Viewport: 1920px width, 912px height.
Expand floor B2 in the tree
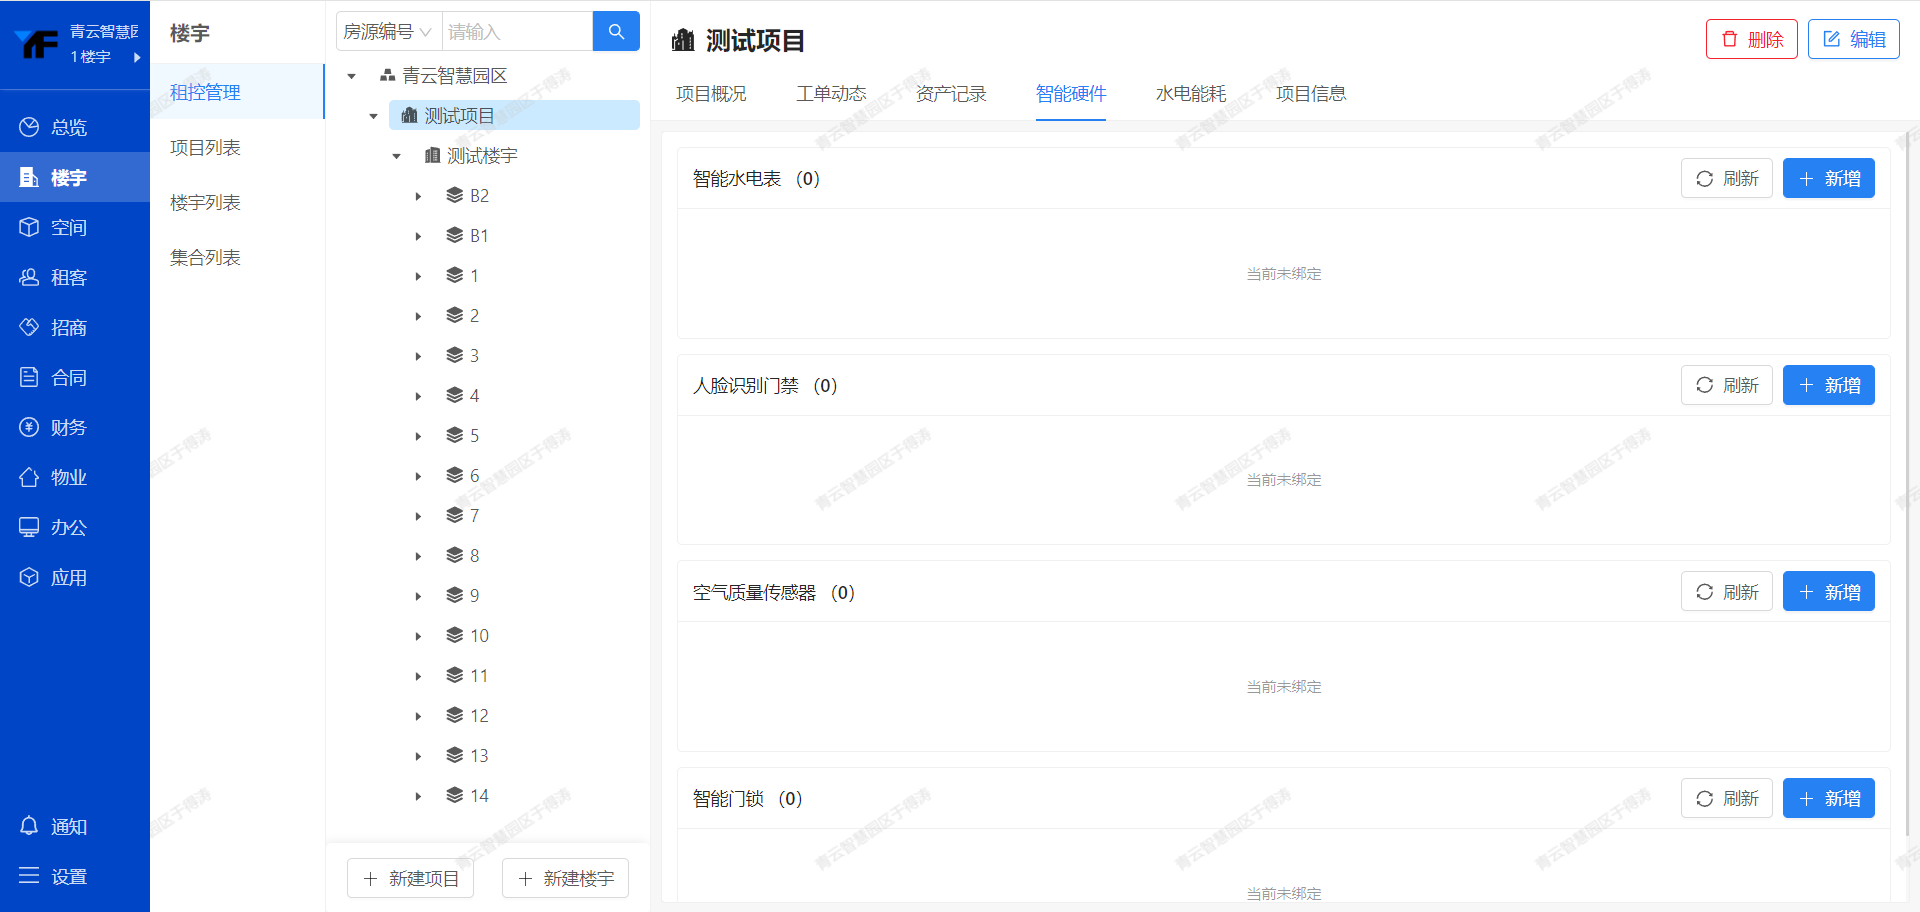pos(418,196)
